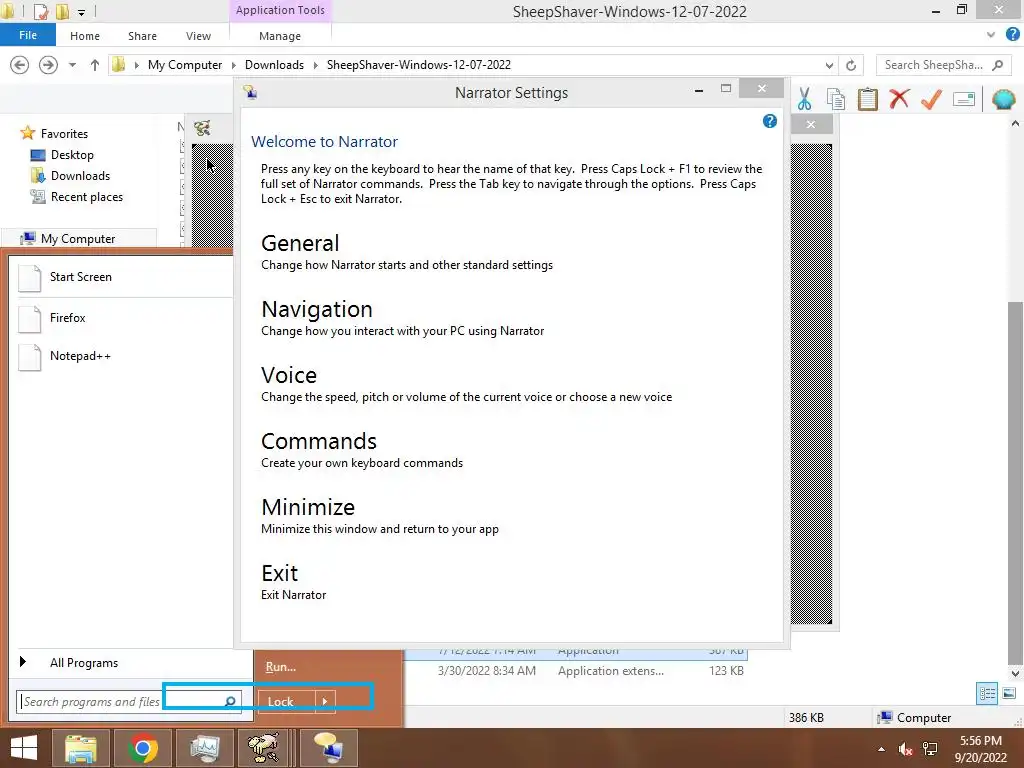This screenshot has width=1024, height=768.
Task: Click the red X Delete icon
Action: pyautogui.click(x=899, y=99)
